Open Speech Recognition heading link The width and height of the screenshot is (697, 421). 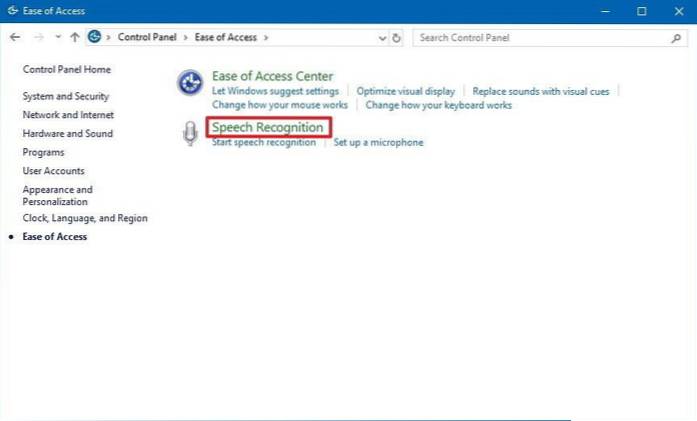268,127
